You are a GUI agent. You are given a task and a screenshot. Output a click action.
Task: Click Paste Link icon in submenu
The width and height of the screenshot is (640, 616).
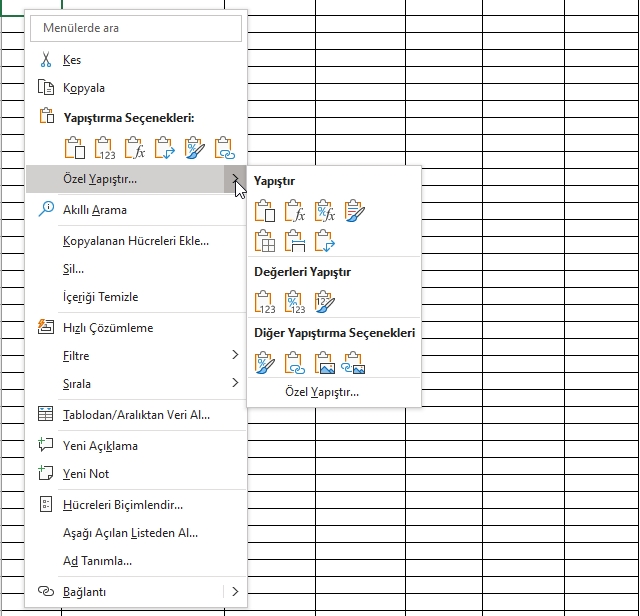pyautogui.click(x=295, y=362)
